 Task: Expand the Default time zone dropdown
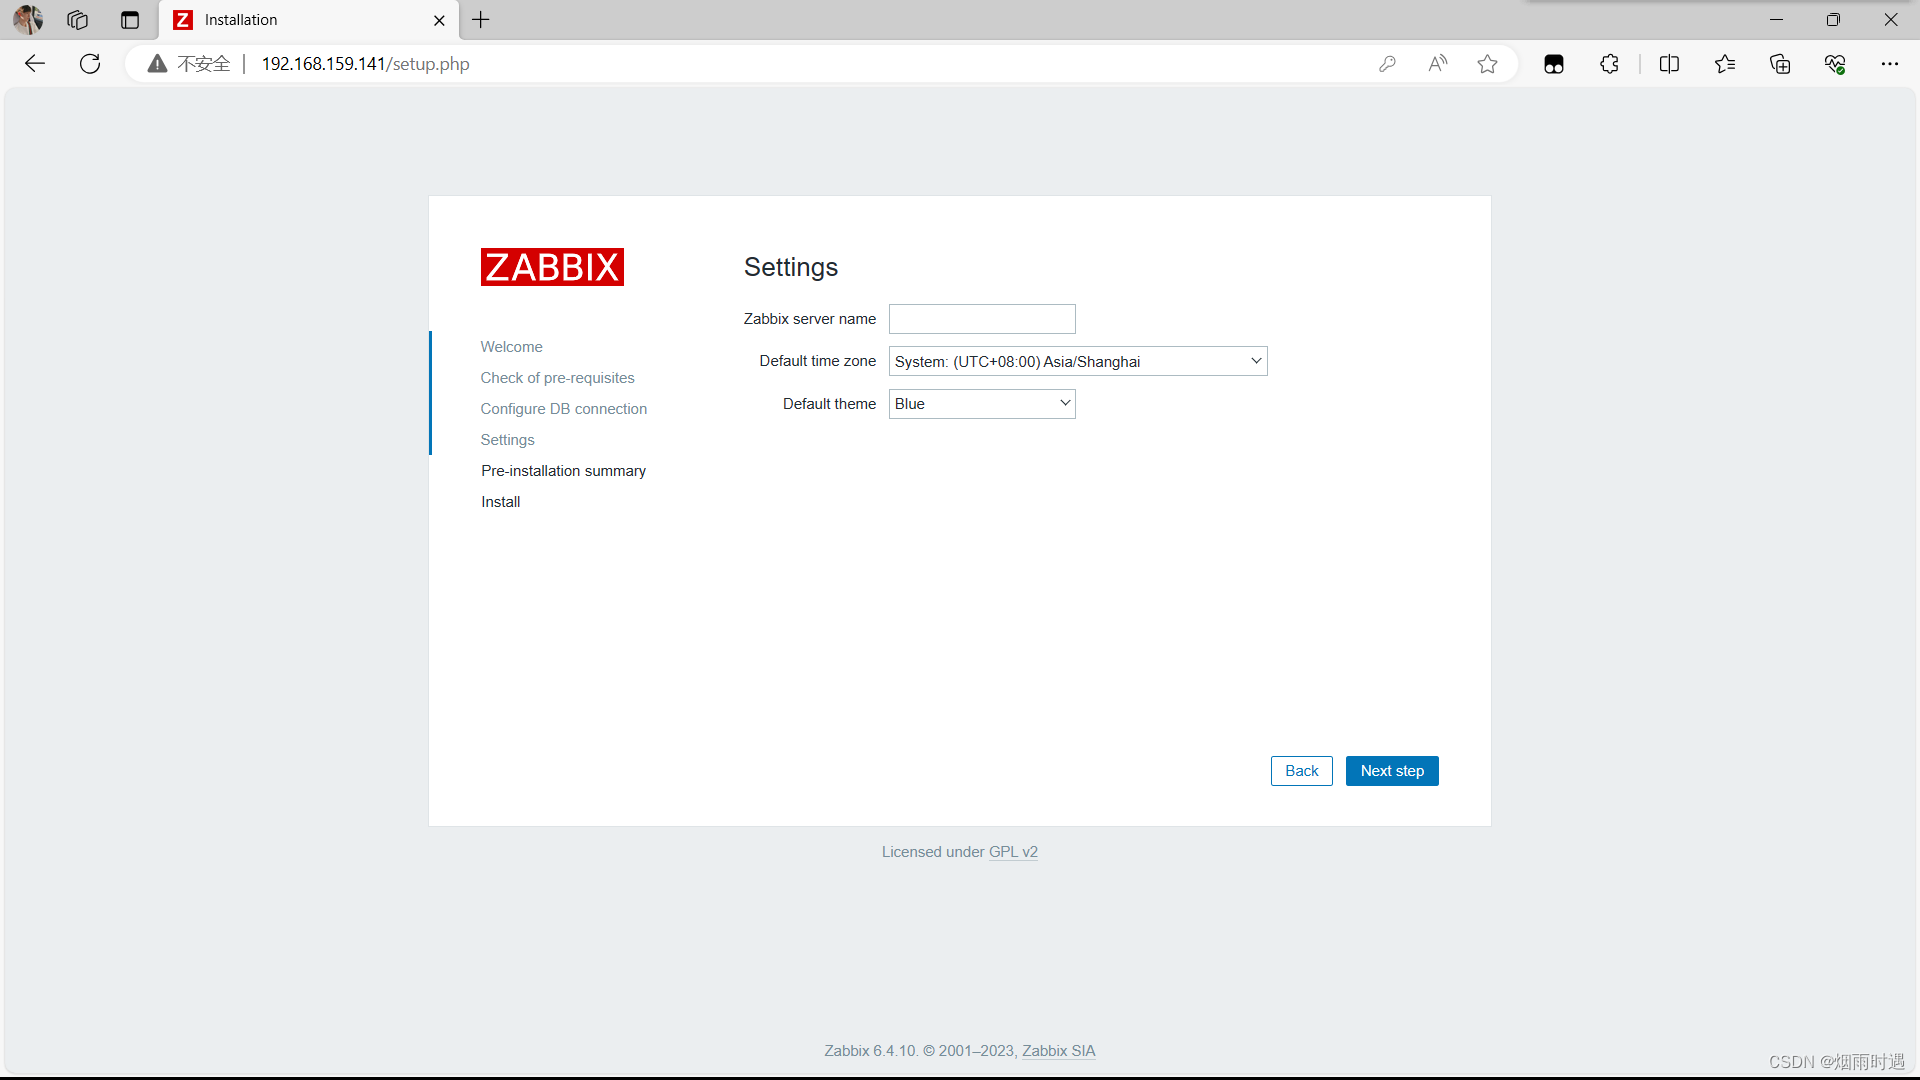click(1077, 361)
